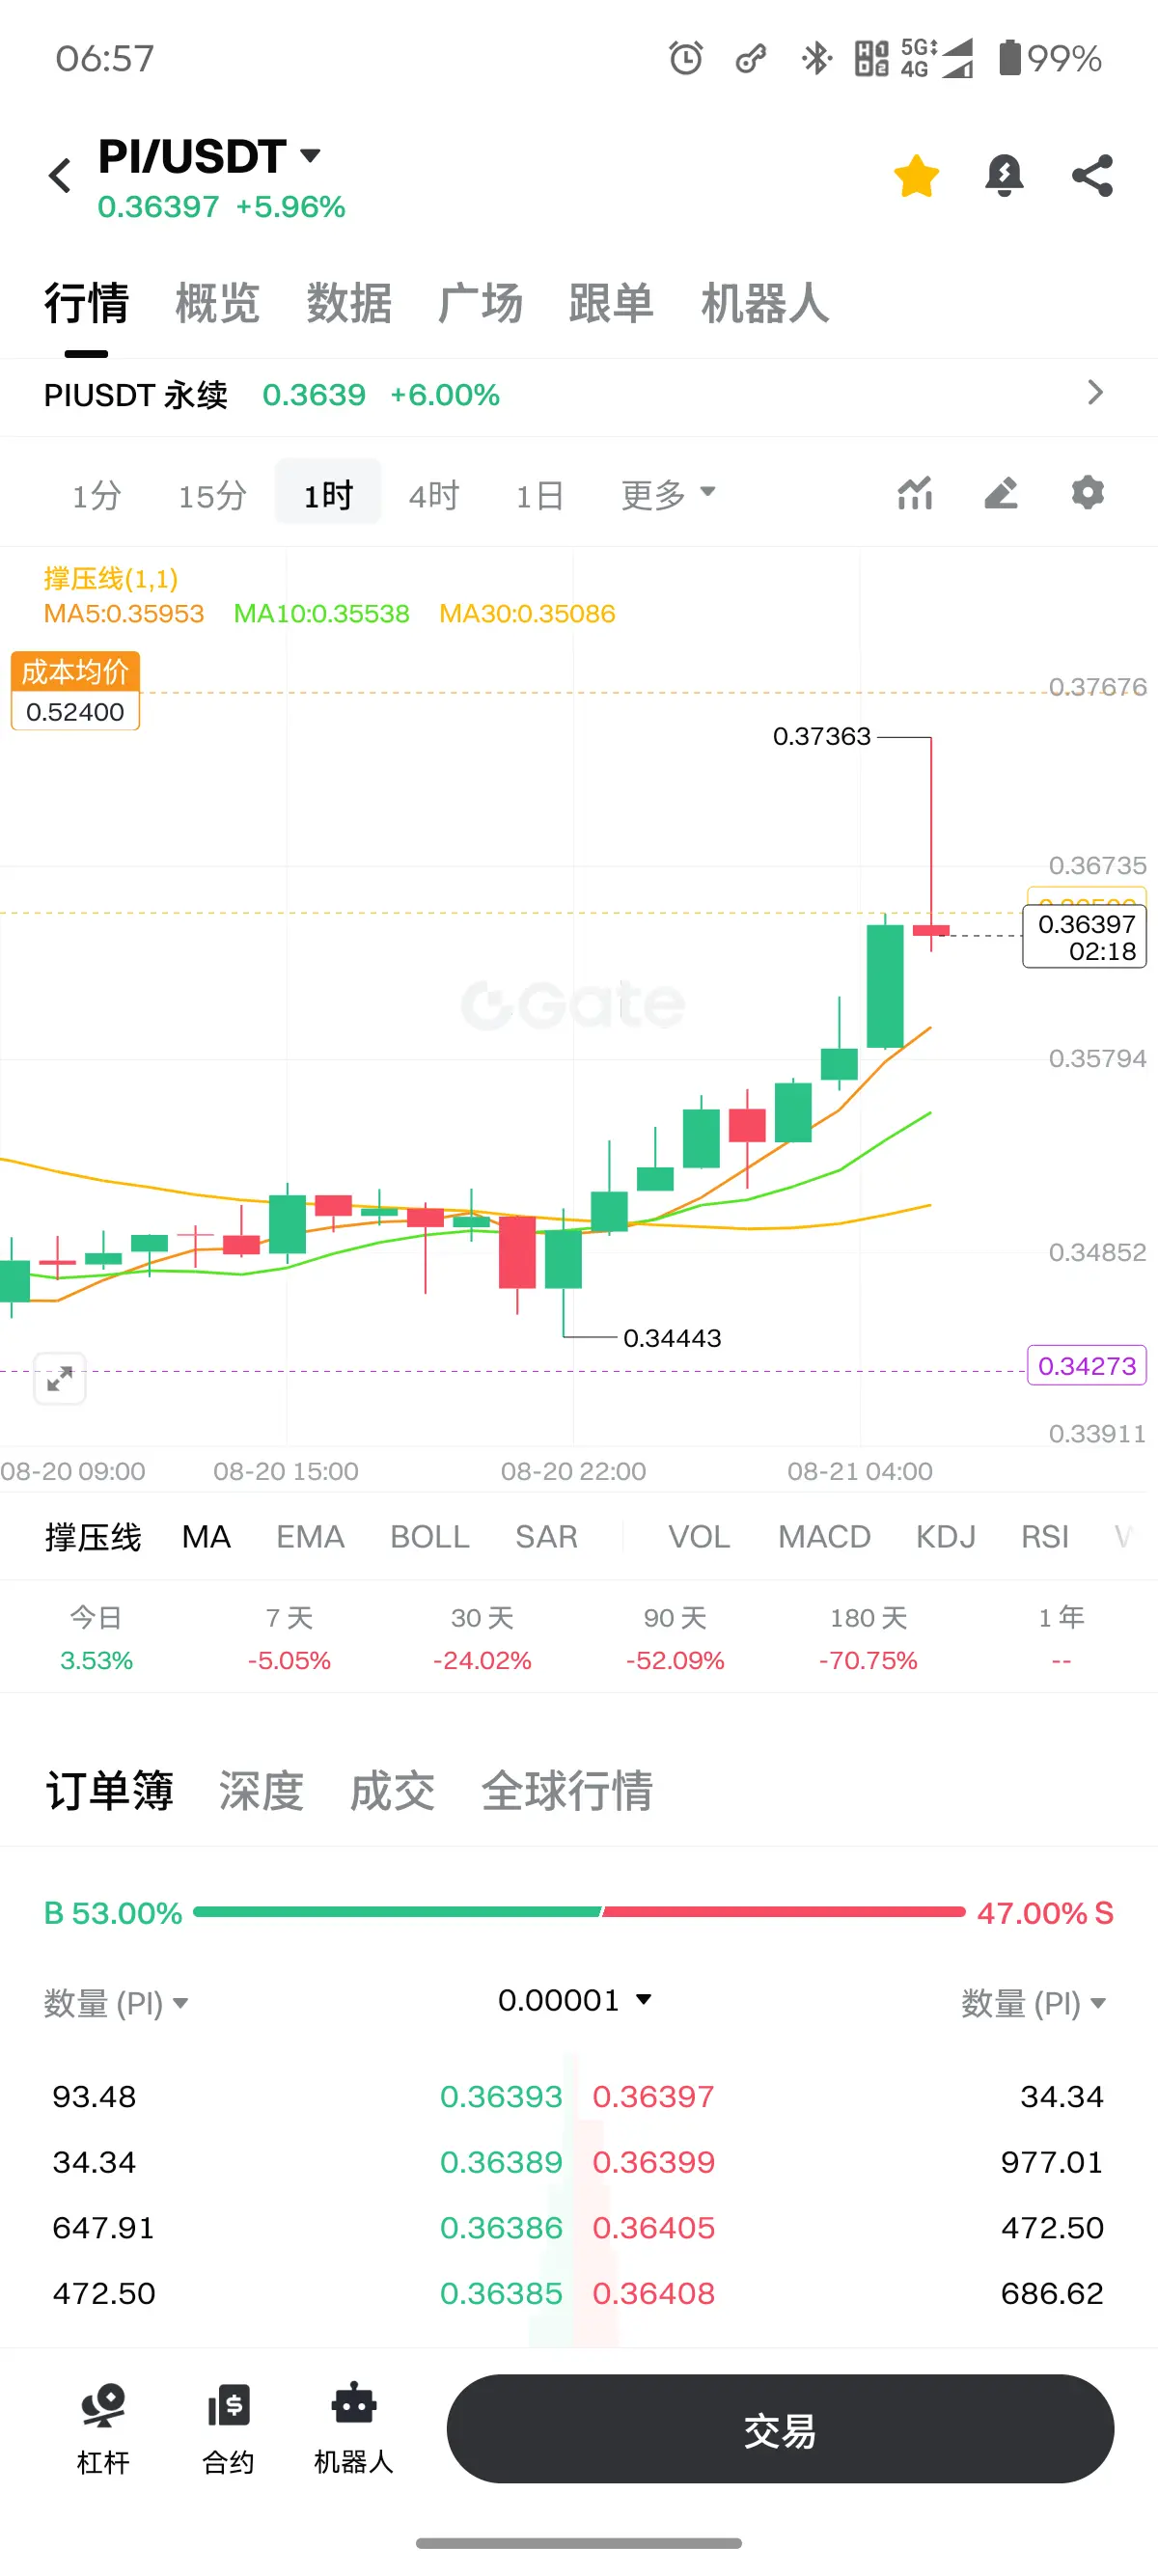Tap the 0.34273 purple price marker

tap(1087, 1366)
